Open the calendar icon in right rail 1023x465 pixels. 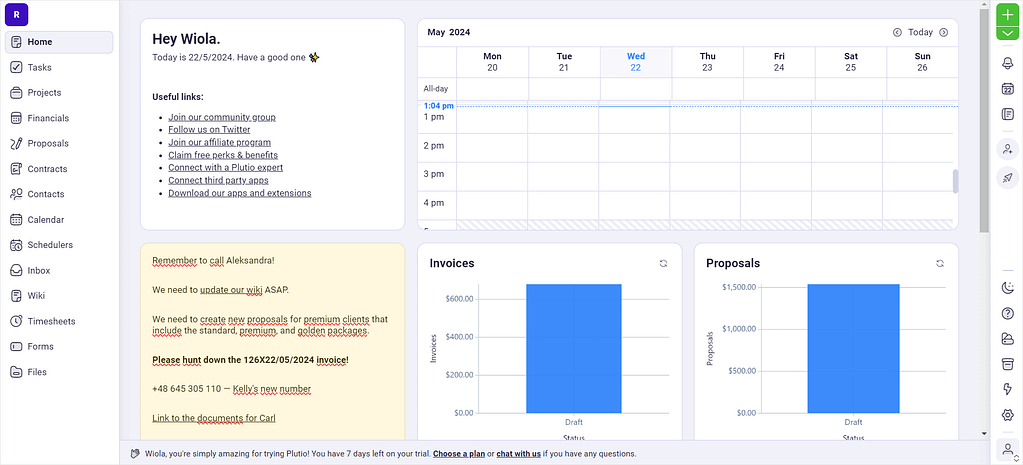[x=1007, y=89]
